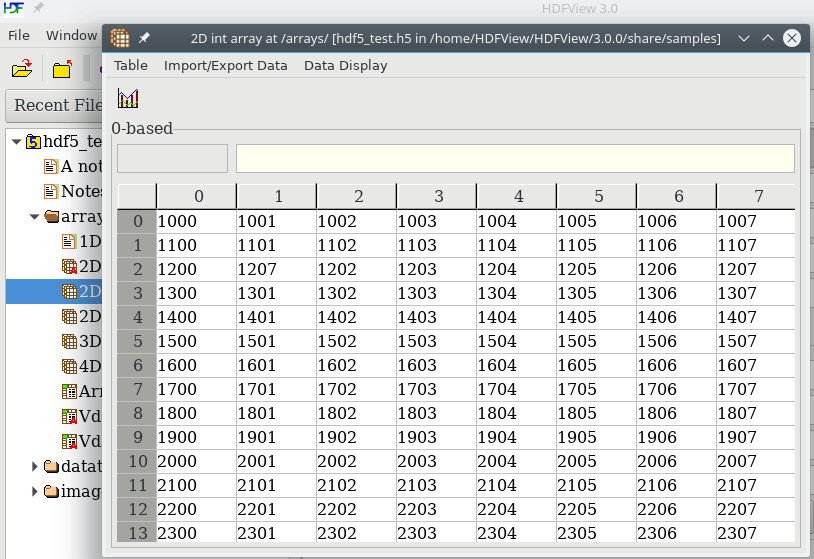
Task: Click cell with value 1404
Action: click(x=516, y=317)
